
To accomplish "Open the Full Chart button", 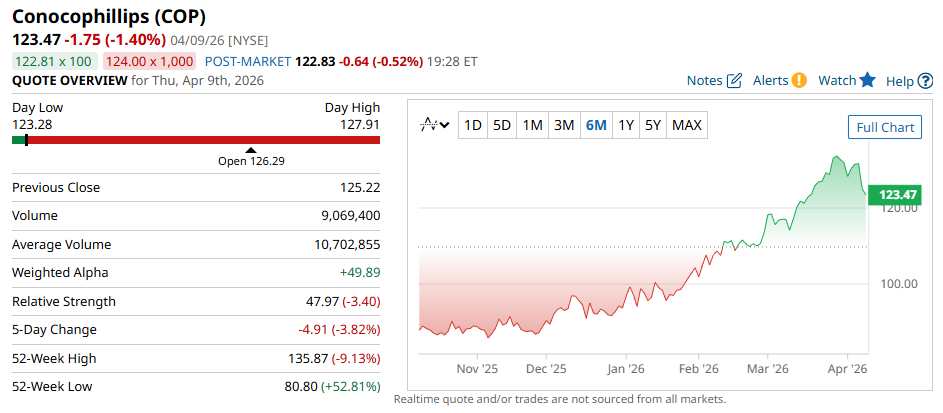I will (885, 127).
